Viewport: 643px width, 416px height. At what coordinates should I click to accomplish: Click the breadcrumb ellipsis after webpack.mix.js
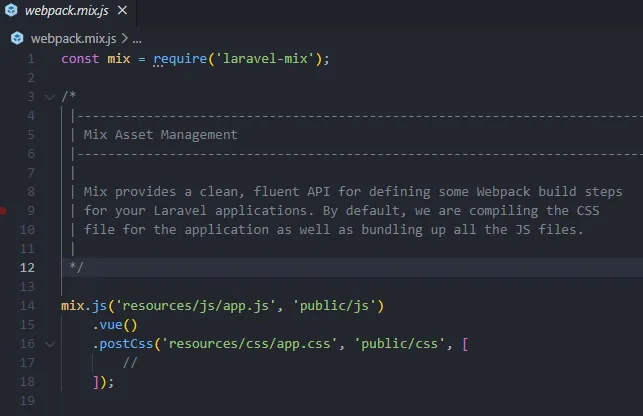pos(138,38)
